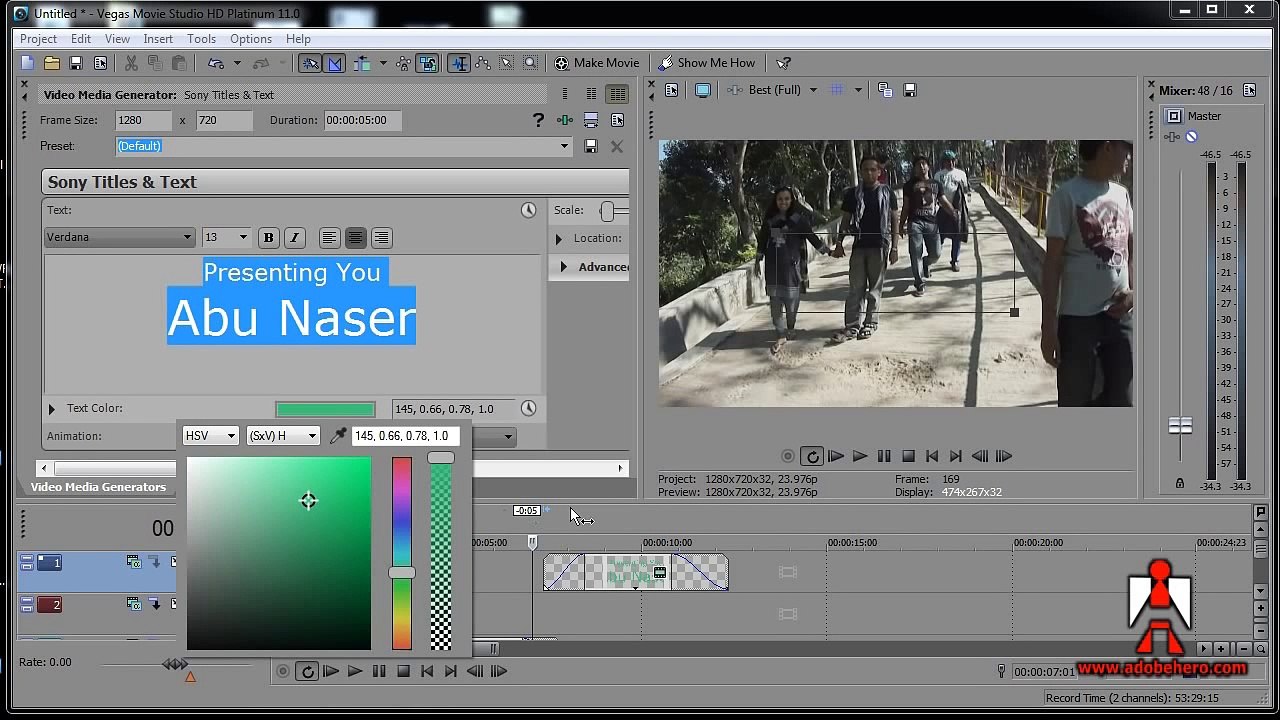This screenshot has width=1280, height=720.
Task: Delete preset with X icon
Action: (617, 146)
